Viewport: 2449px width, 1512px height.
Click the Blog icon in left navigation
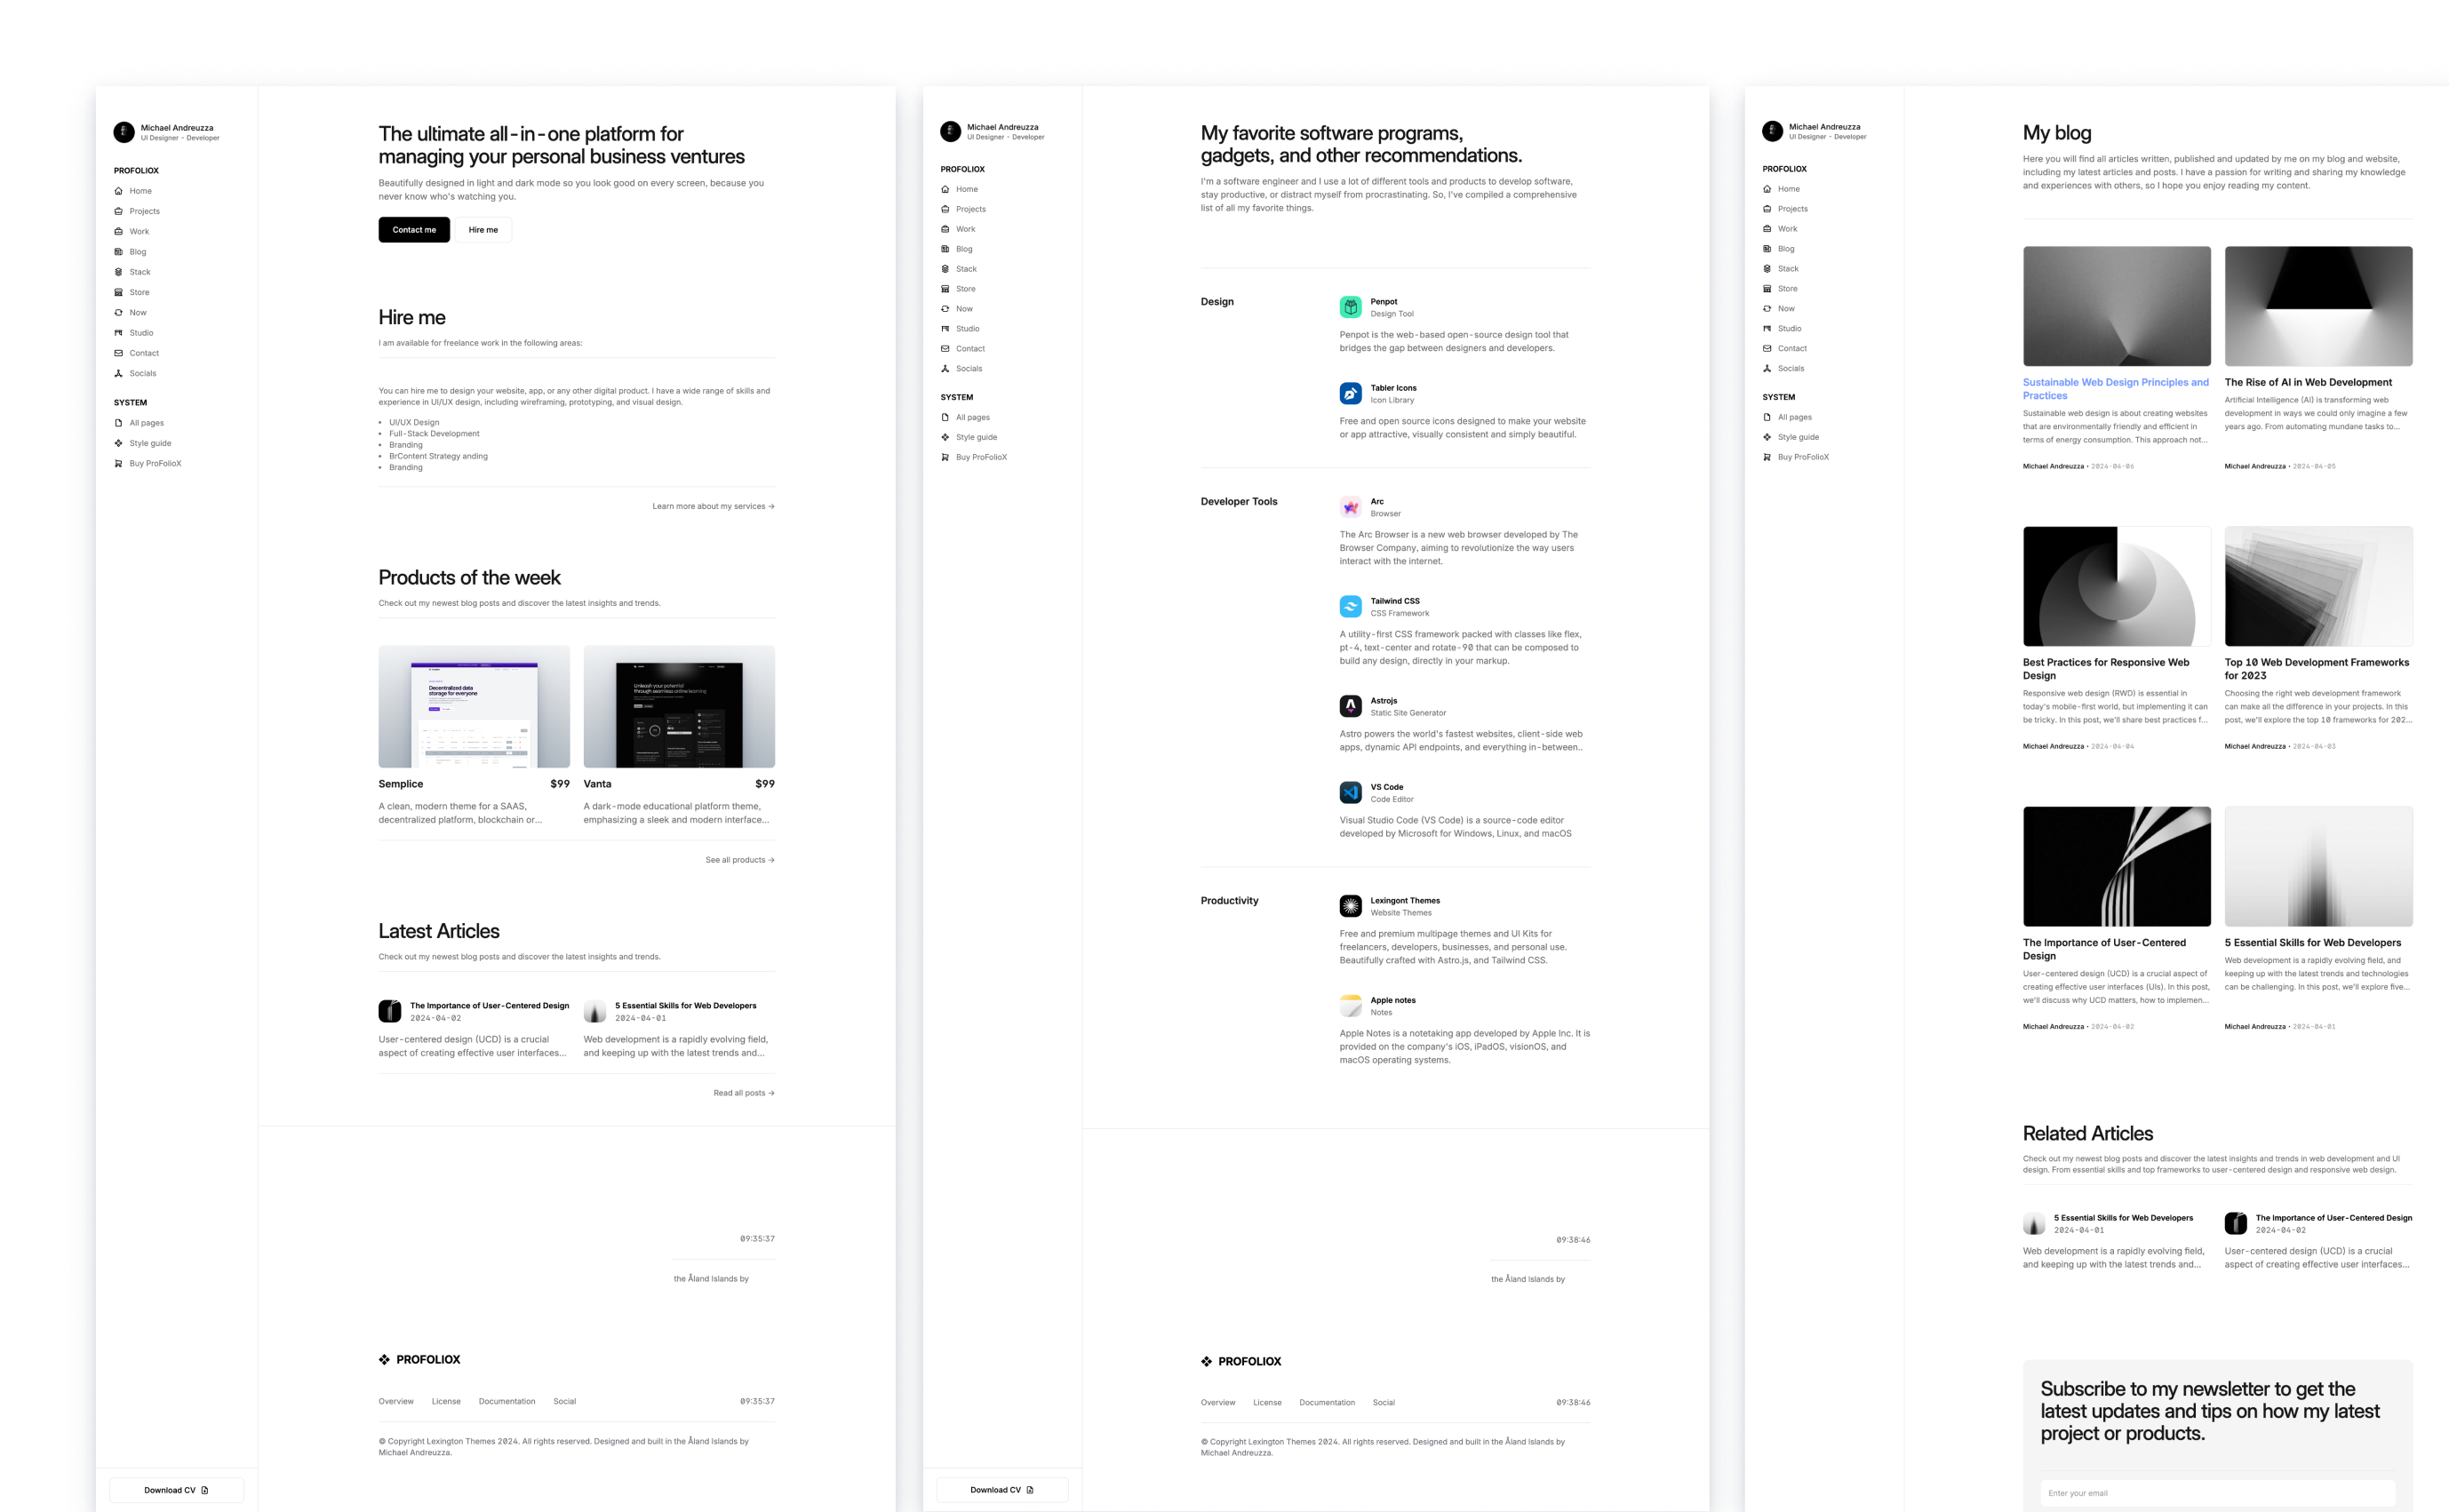pyautogui.click(x=119, y=250)
